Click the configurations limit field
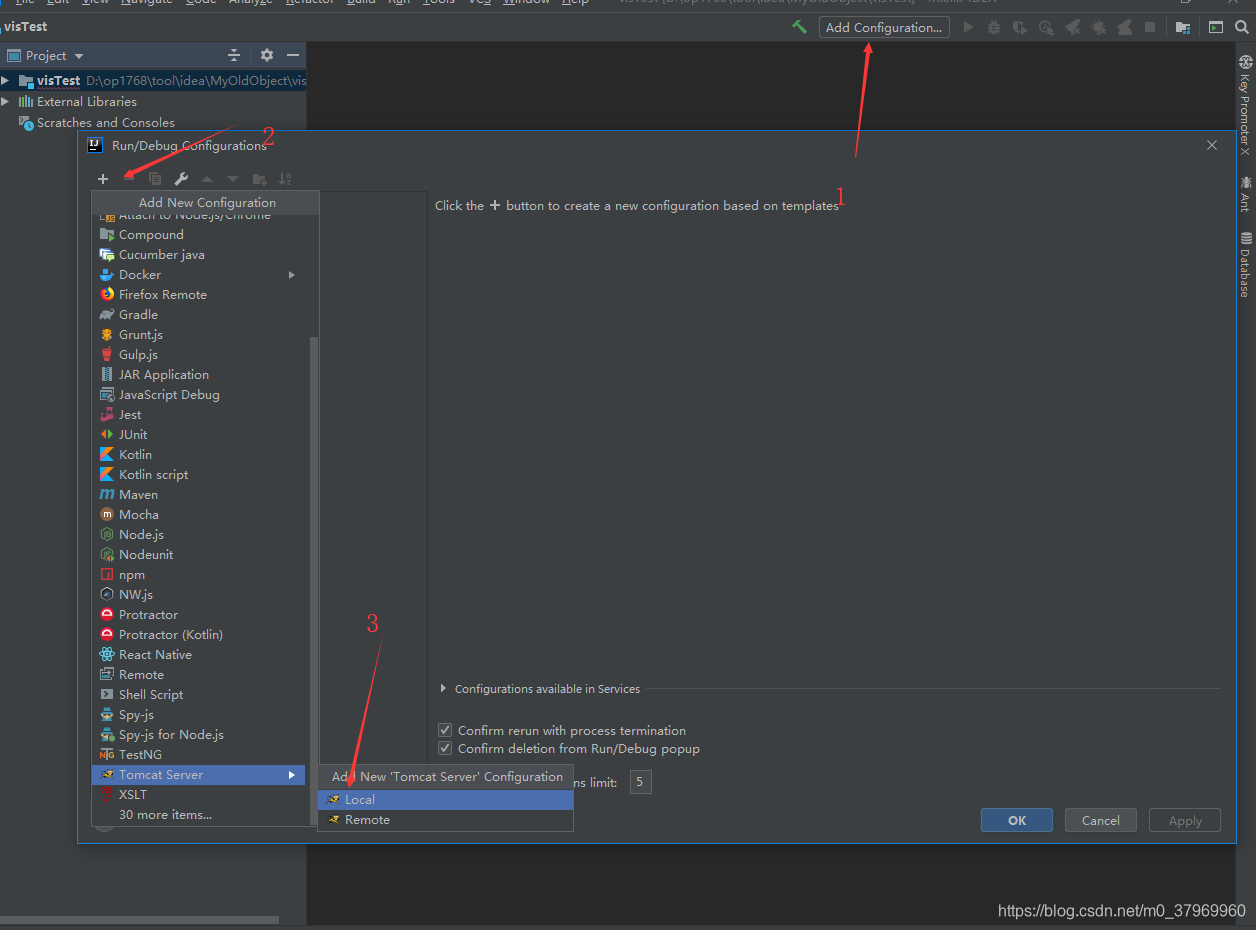The width and height of the screenshot is (1256, 930). click(640, 782)
